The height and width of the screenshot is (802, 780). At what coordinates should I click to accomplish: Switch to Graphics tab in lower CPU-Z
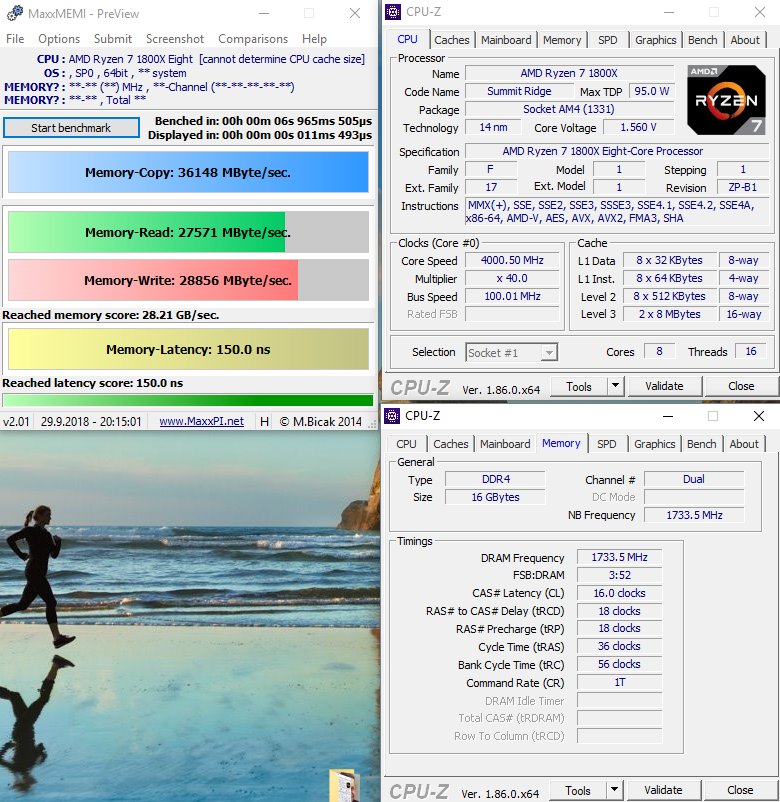[654, 444]
